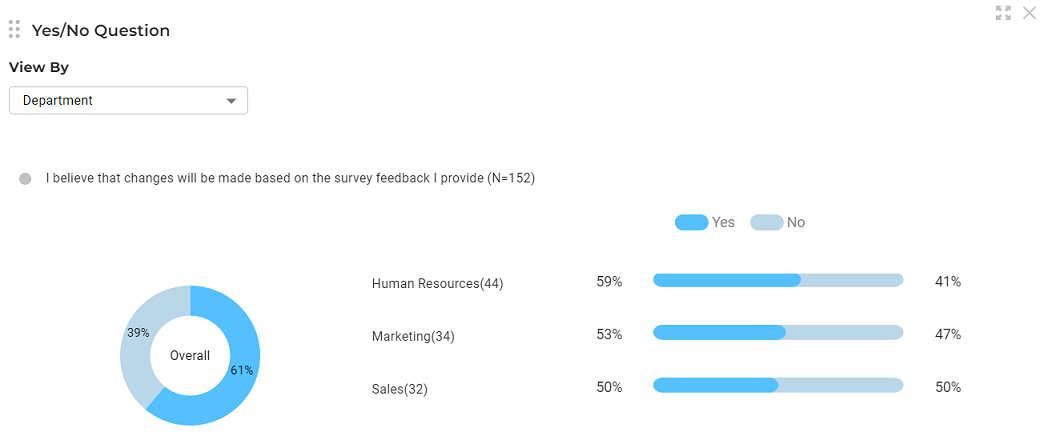Click the dropdown arrow next to Department
Image resolution: width=1044 pixels, height=440 pixels.
[x=232, y=101]
